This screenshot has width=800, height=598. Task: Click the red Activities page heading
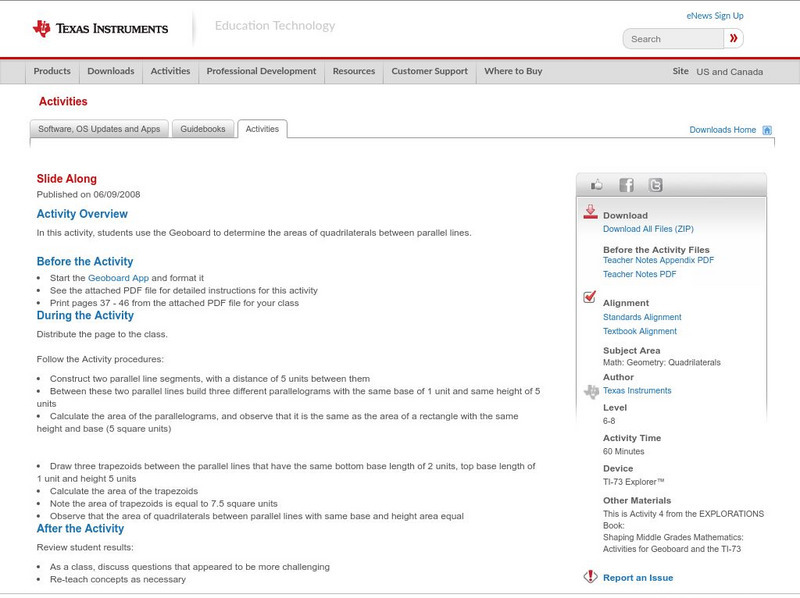click(63, 102)
